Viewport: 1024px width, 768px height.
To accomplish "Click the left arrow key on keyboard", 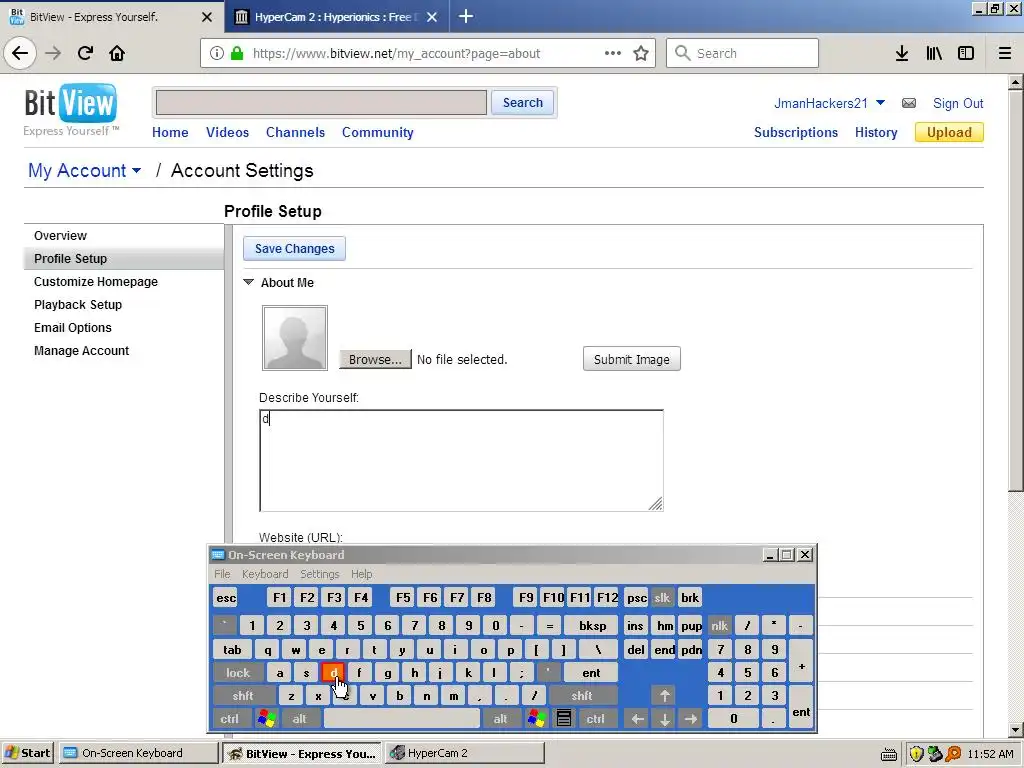I will 637,718.
